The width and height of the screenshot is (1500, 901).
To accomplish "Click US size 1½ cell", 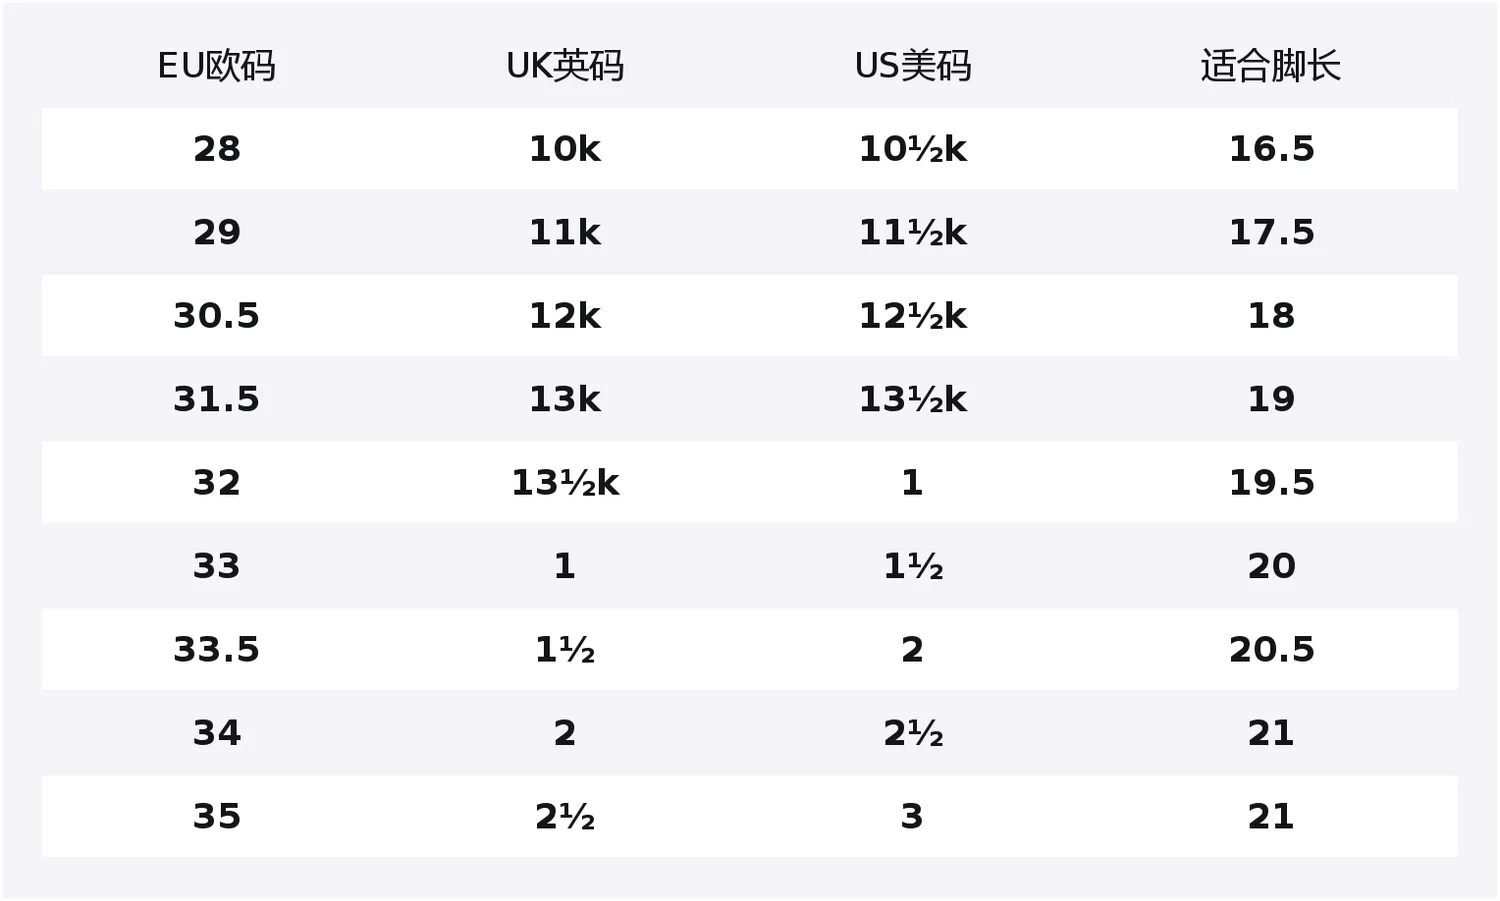I will 913,566.
